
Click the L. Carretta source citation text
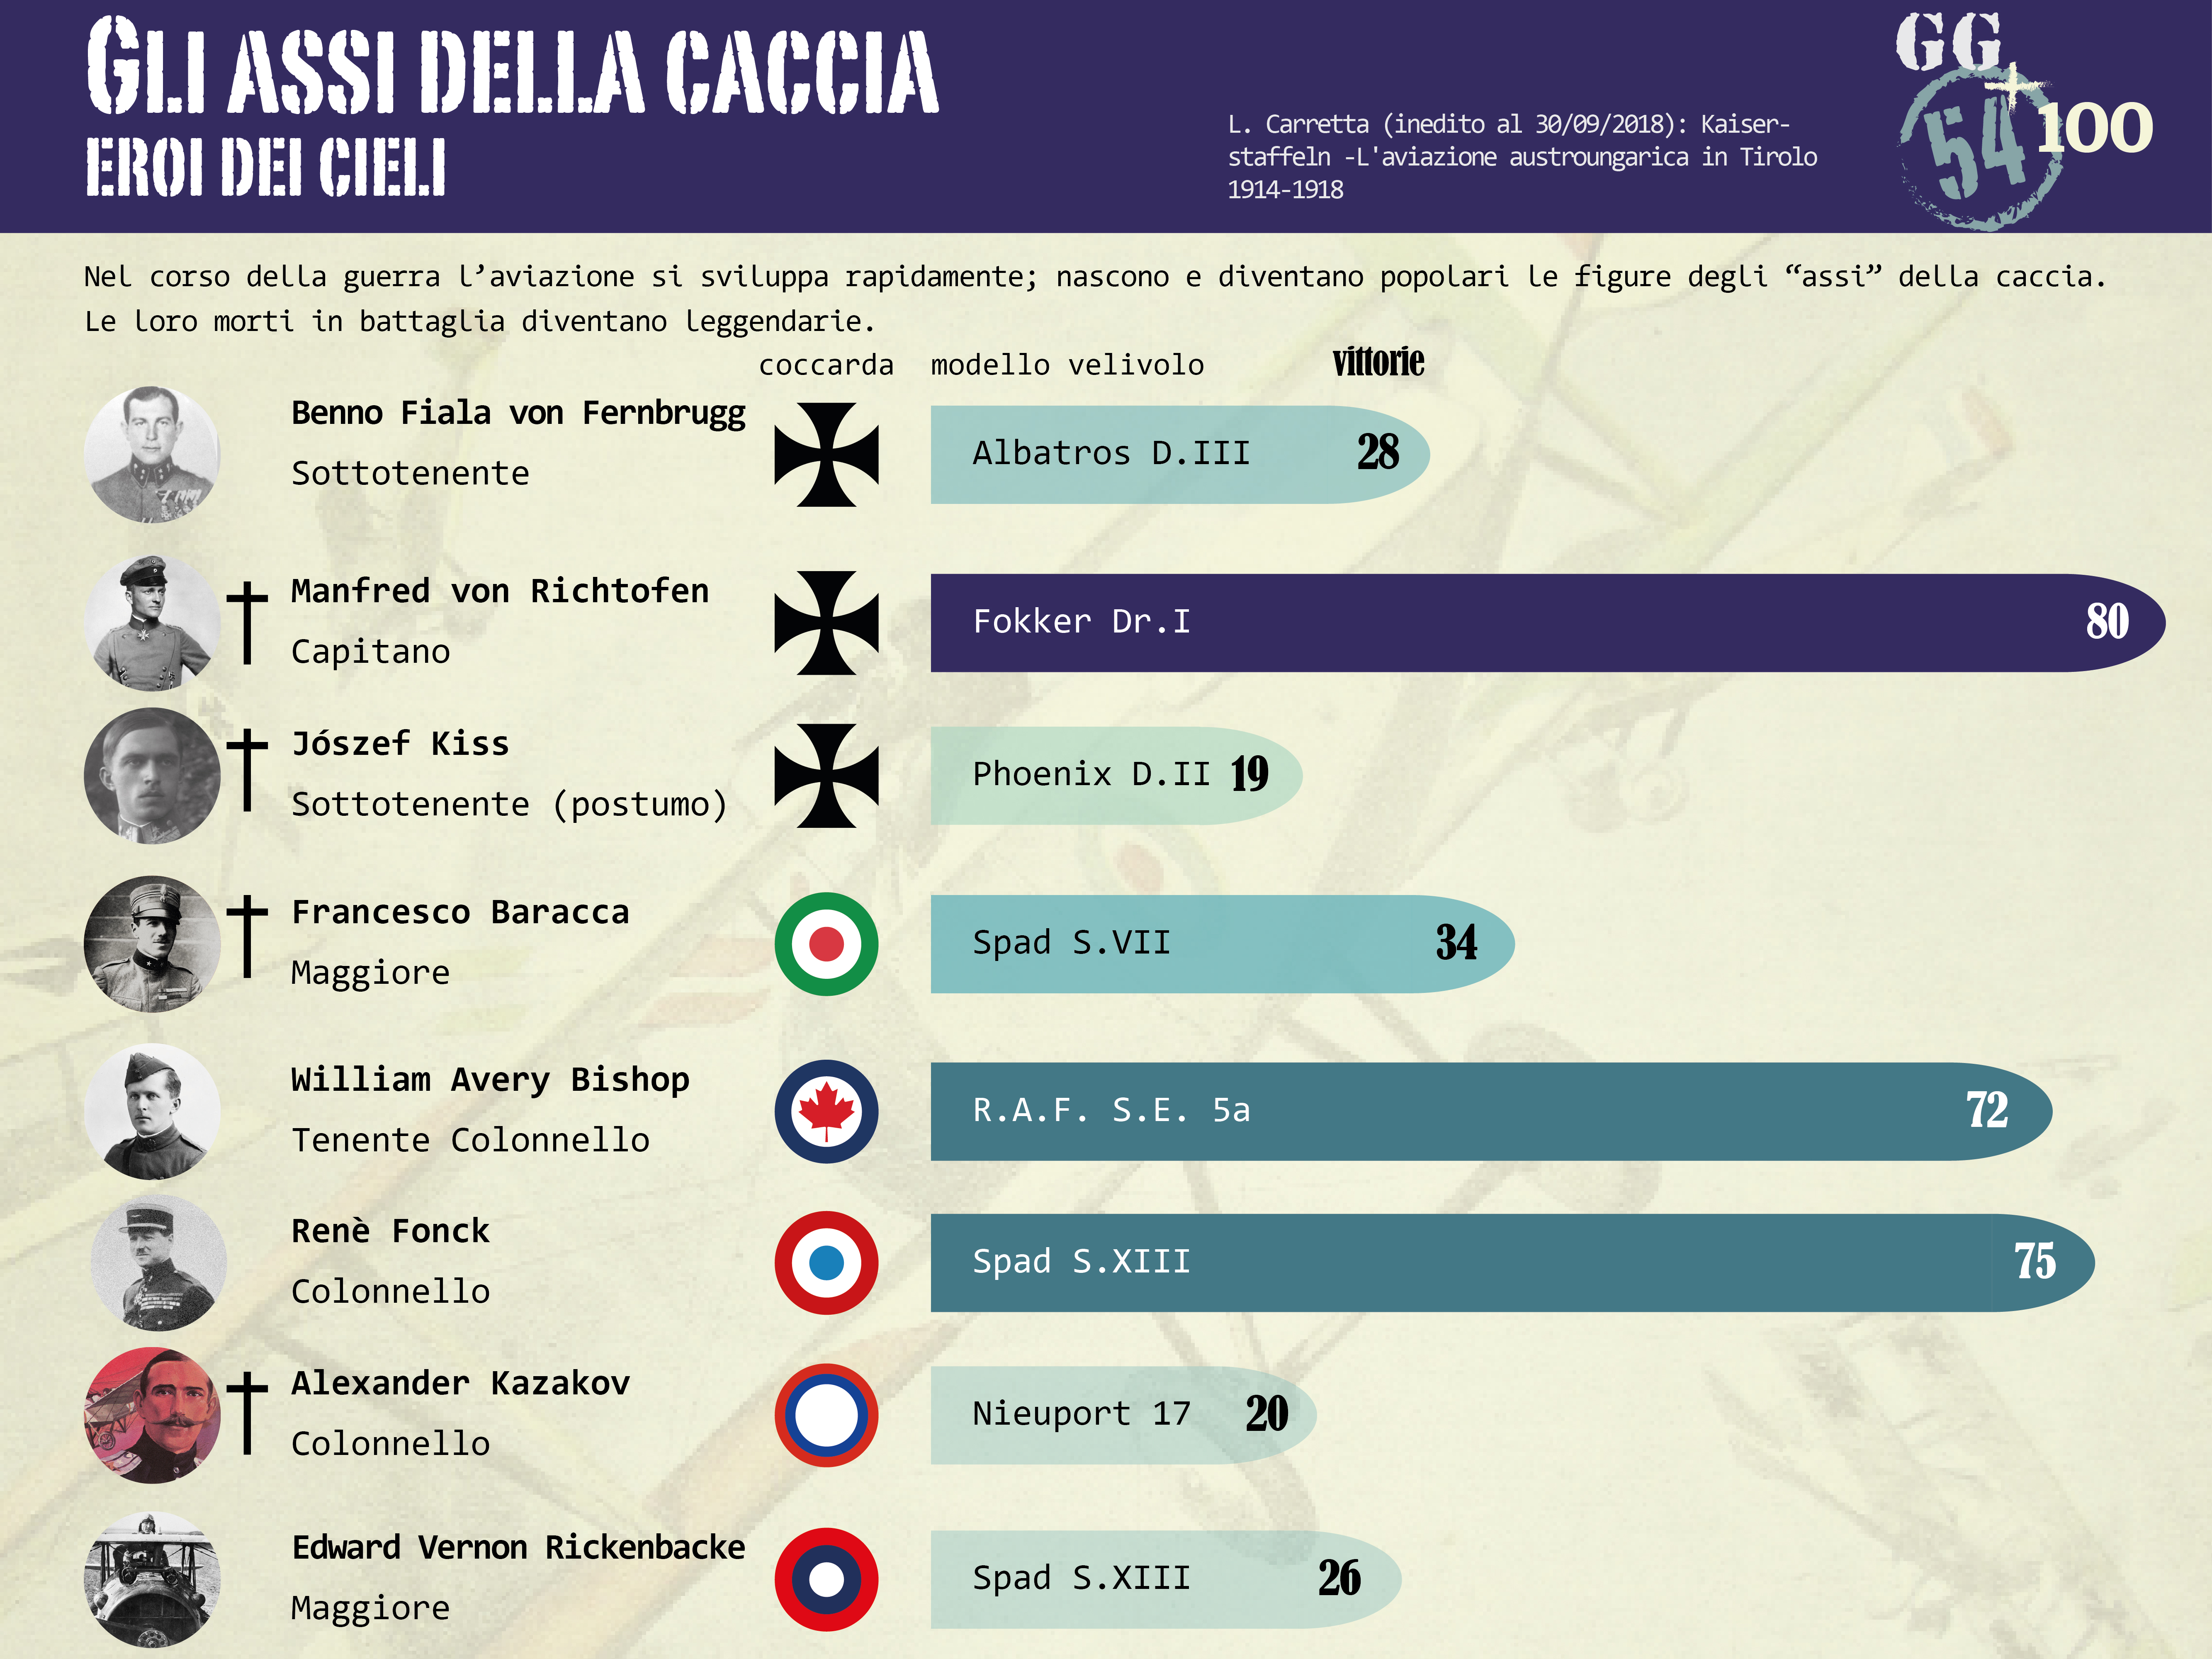[x=1522, y=156]
